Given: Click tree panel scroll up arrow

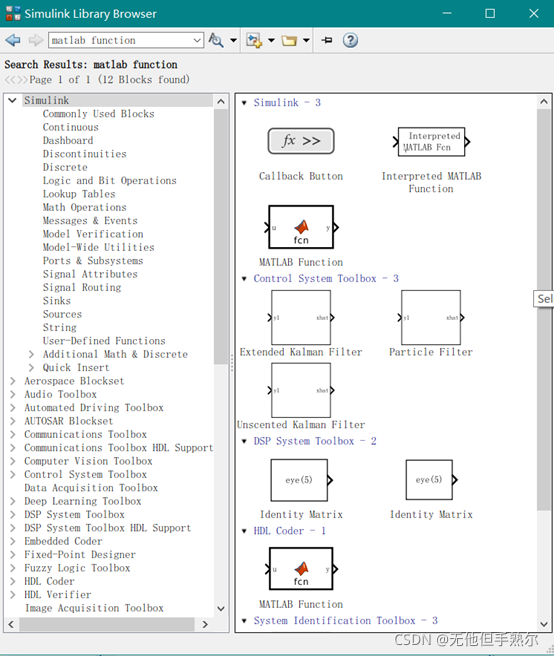Looking at the screenshot, I should (221, 101).
